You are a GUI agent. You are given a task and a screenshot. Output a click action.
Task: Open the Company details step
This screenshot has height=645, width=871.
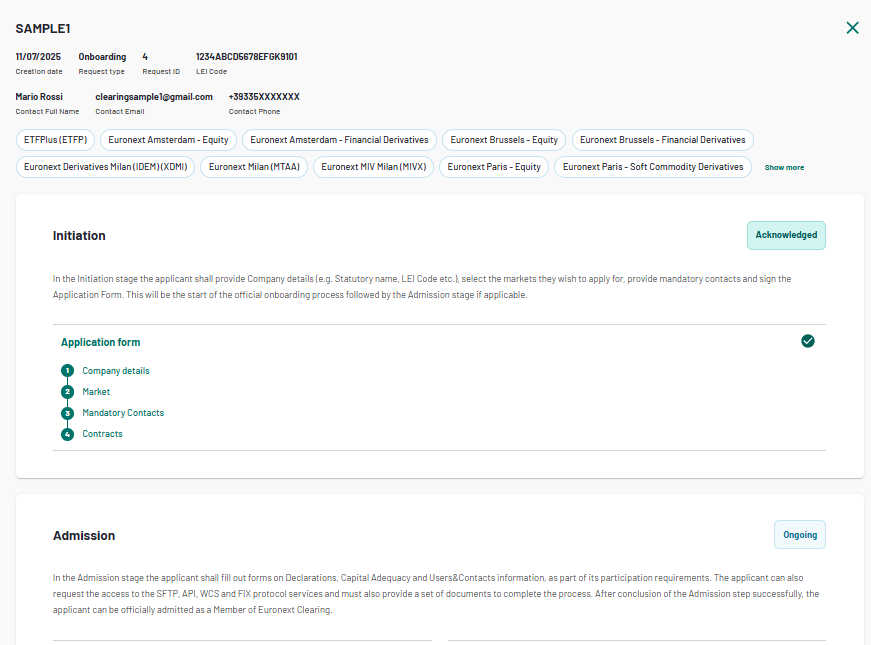pos(116,371)
